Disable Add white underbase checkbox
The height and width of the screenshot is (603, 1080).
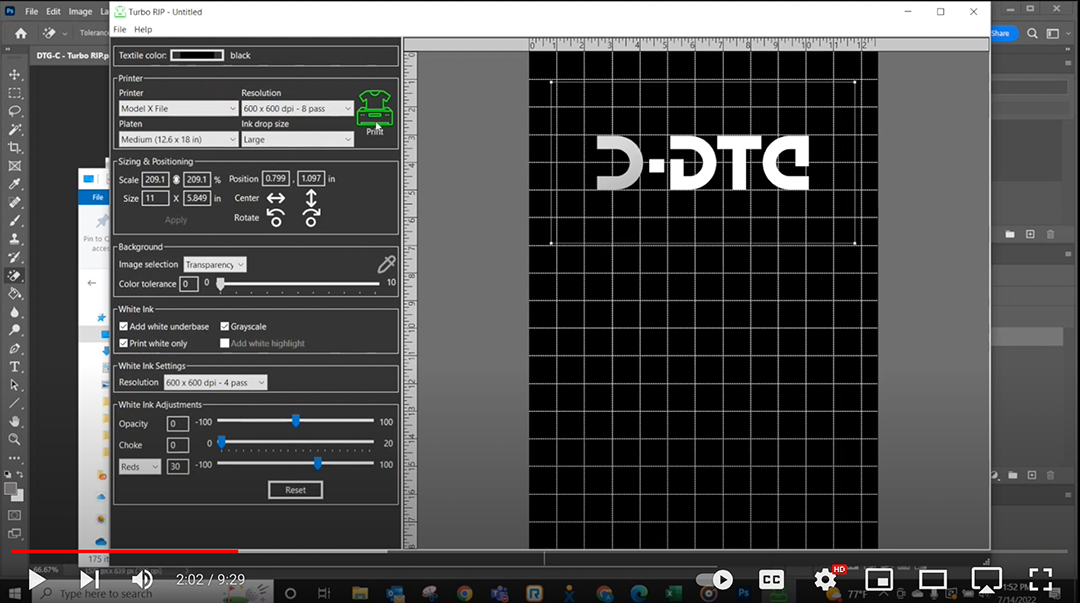click(124, 327)
